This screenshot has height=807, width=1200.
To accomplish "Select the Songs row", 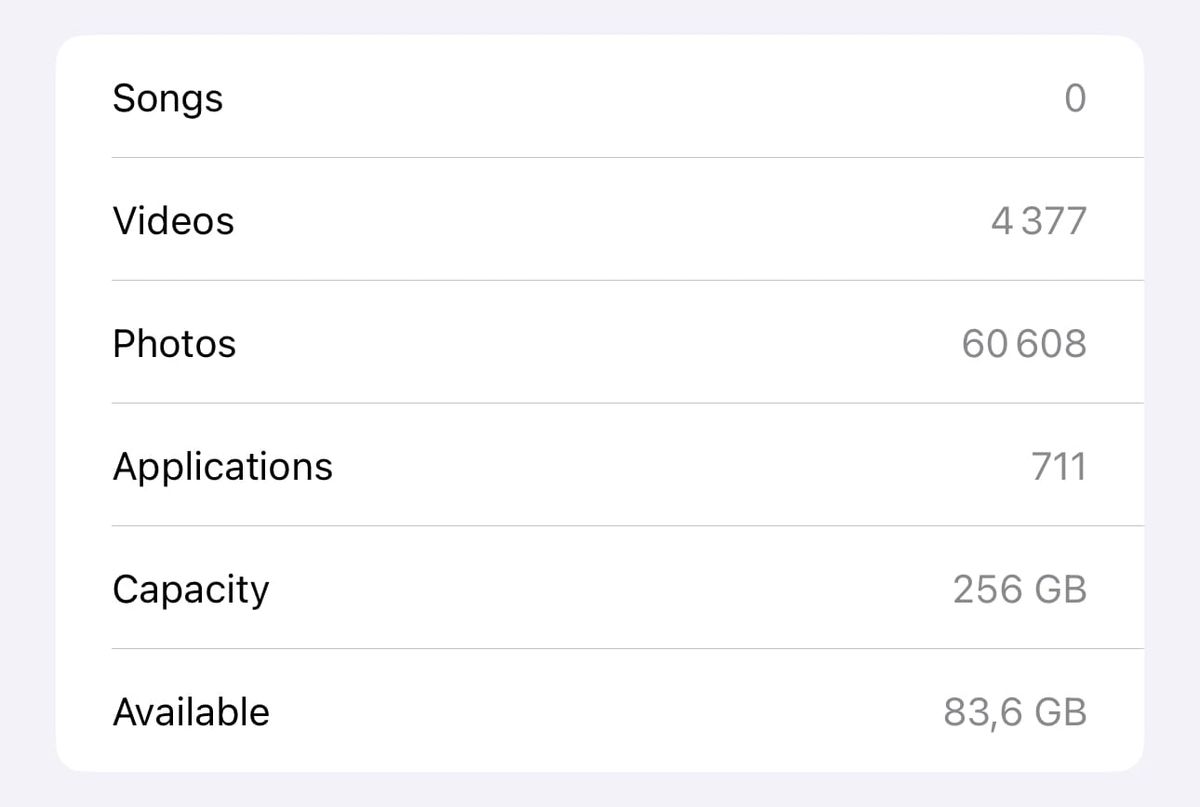I will 600,98.
